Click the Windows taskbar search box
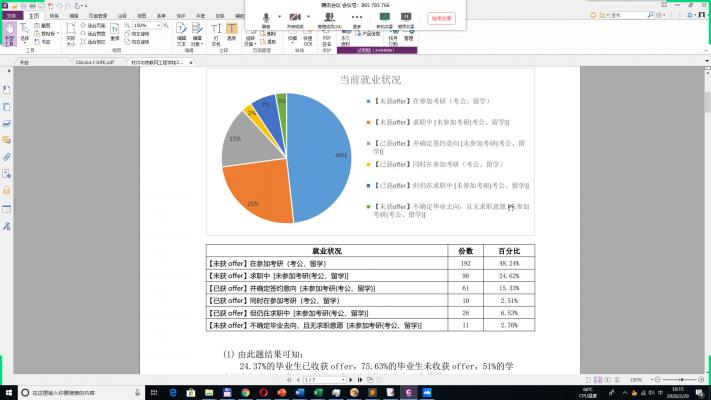This screenshot has width=711, height=400. tap(60, 393)
